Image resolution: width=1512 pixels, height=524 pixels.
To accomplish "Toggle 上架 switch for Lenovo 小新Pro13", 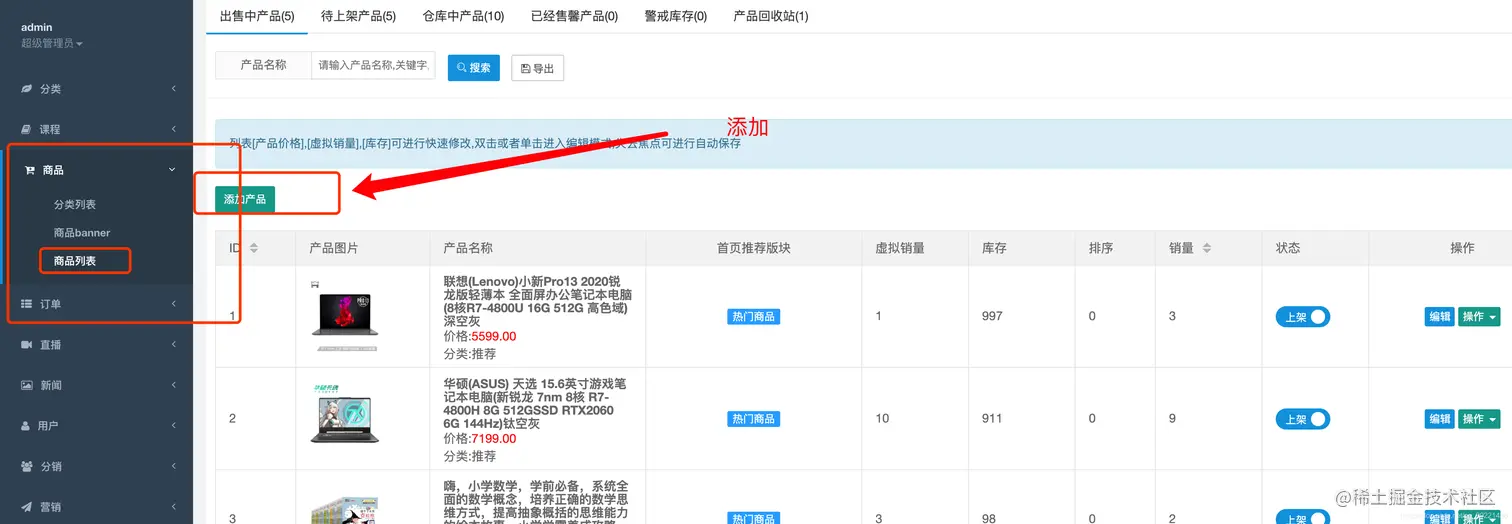I will coord(1302,317).
